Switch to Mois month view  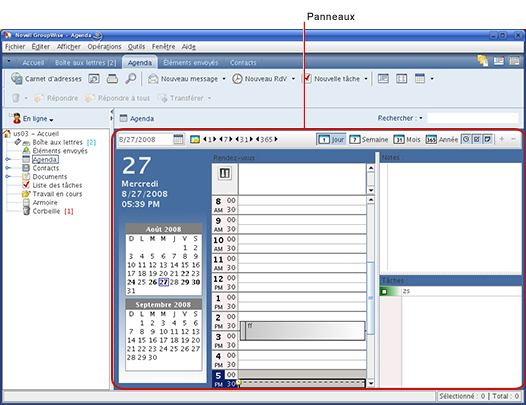coord(407,139)
